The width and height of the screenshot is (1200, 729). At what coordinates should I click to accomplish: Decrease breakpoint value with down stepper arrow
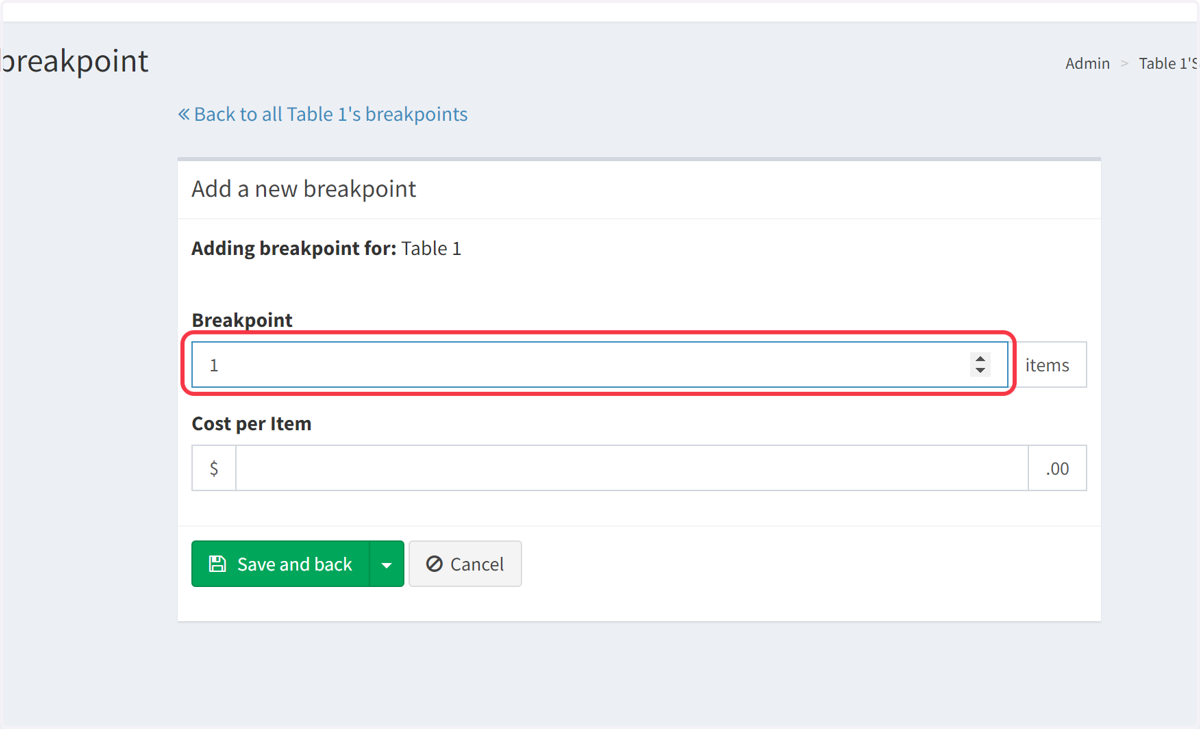[x=980, y=371]
